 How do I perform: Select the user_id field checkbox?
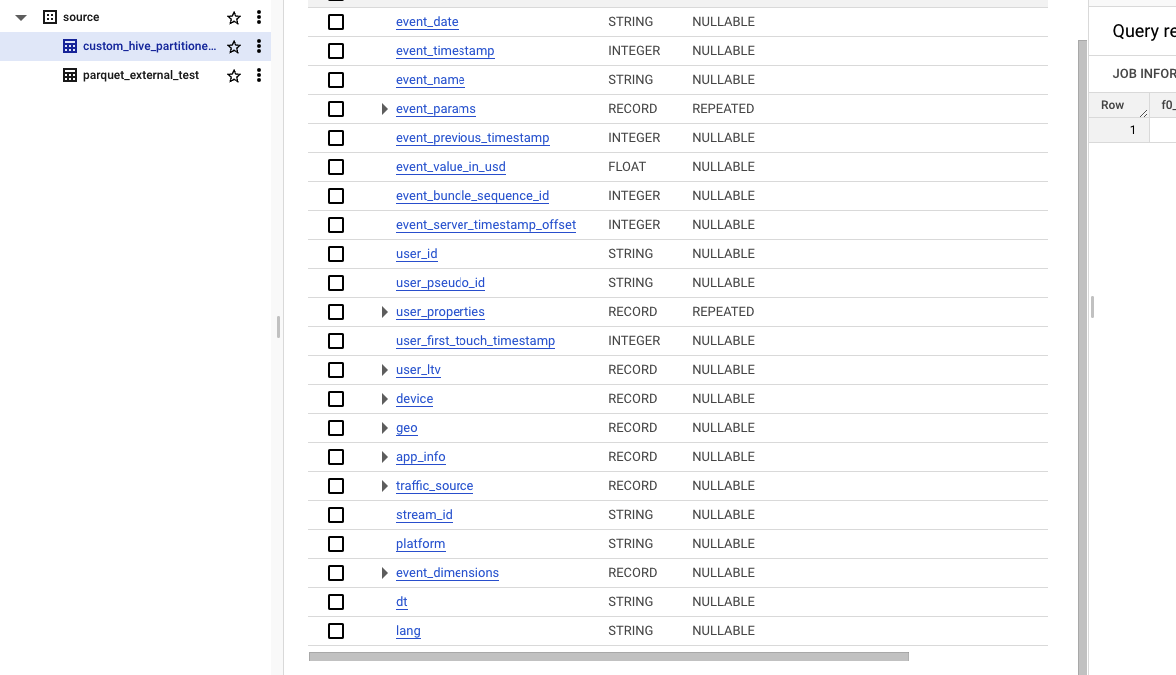coord(336,254)
